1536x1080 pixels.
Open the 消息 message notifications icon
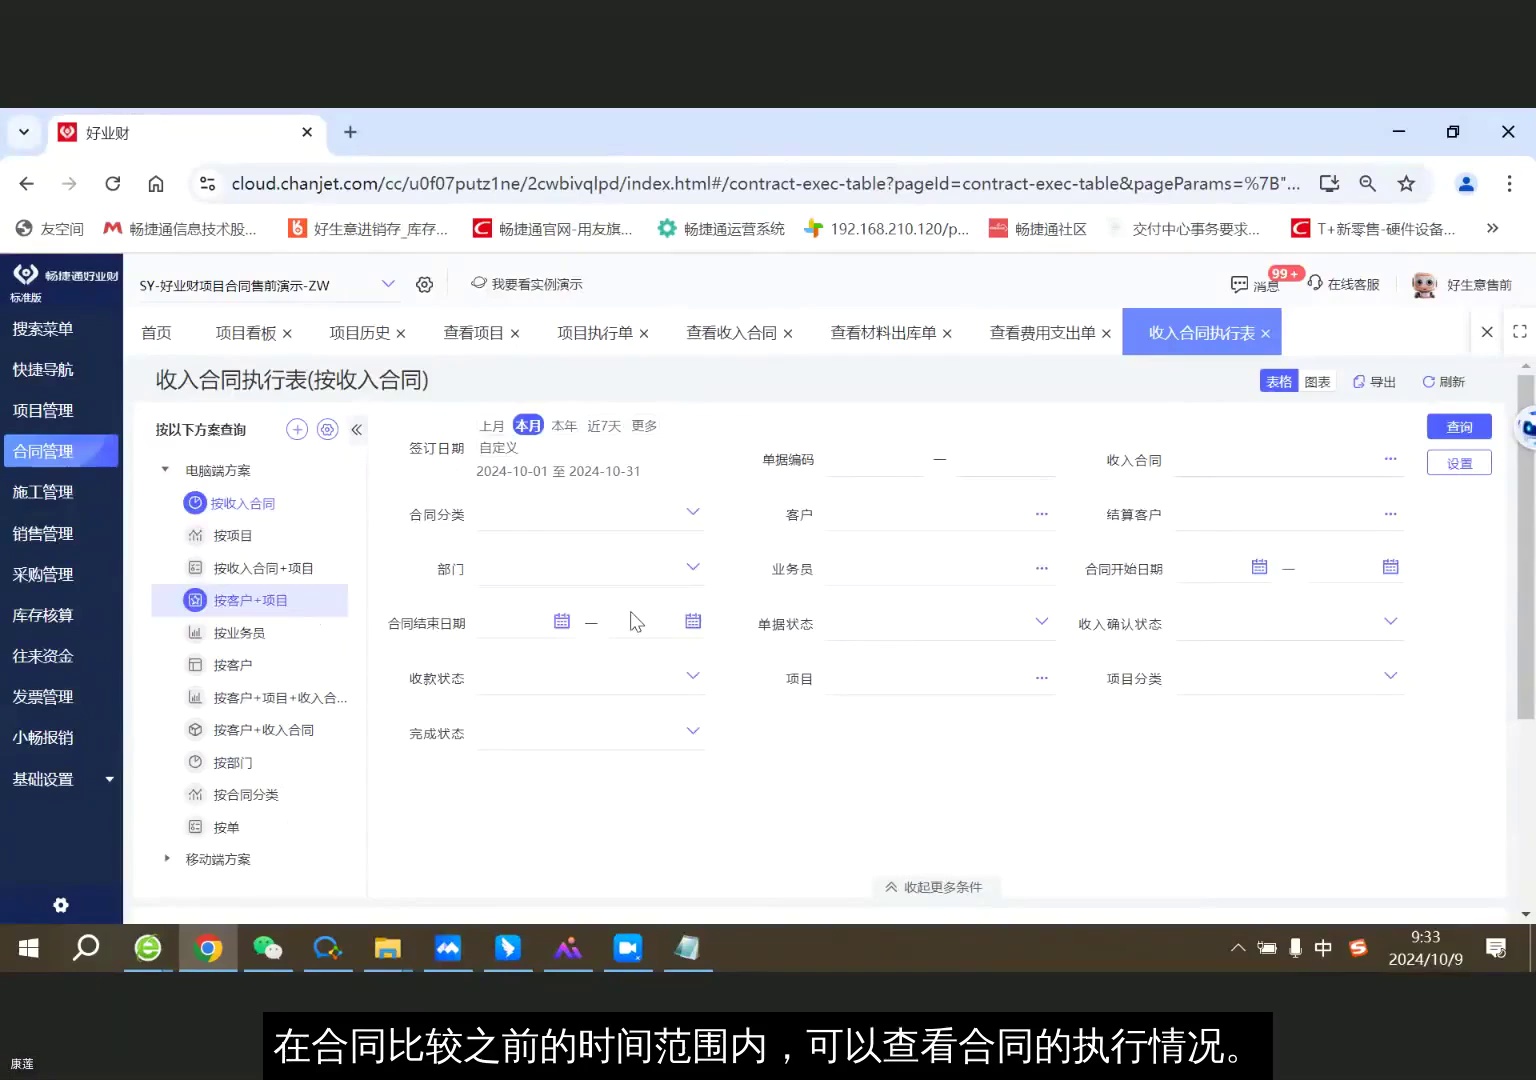coord(1240,285)
